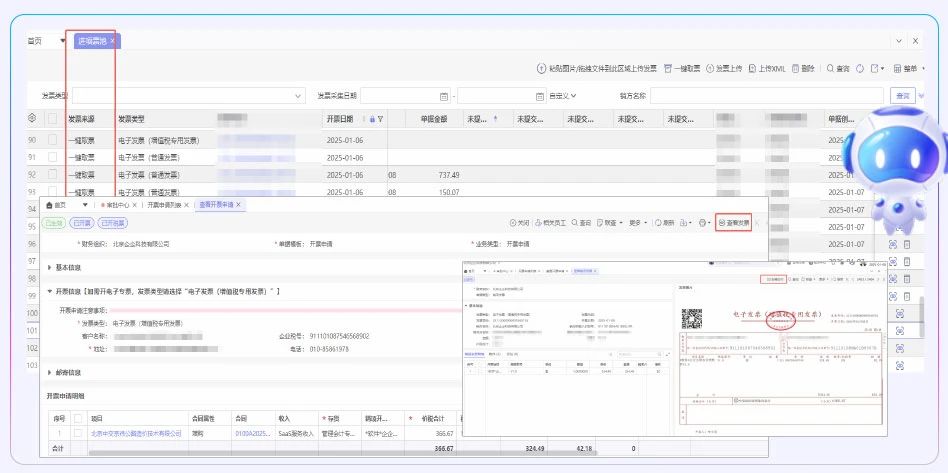This screenshot has height=473, width=948.
Task: Check the checkbox for row 90
Action: pyautogui.click(x=52, y=140)
